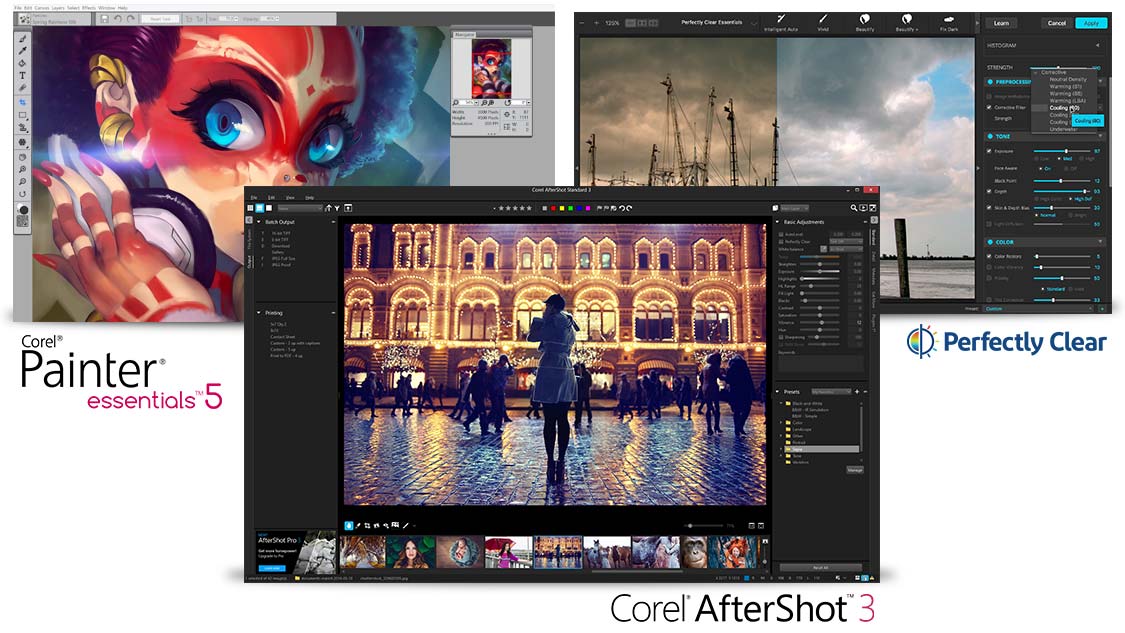Choose the Crop tool in Painter toolbox
1125x633 pixels.
[x=22, y=102]
